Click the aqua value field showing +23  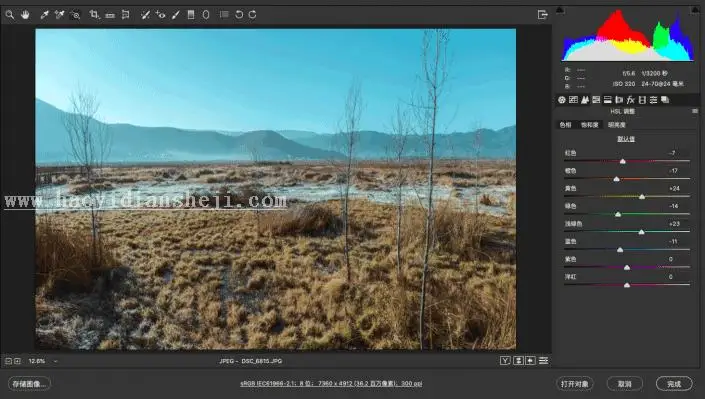click(674, 224)
